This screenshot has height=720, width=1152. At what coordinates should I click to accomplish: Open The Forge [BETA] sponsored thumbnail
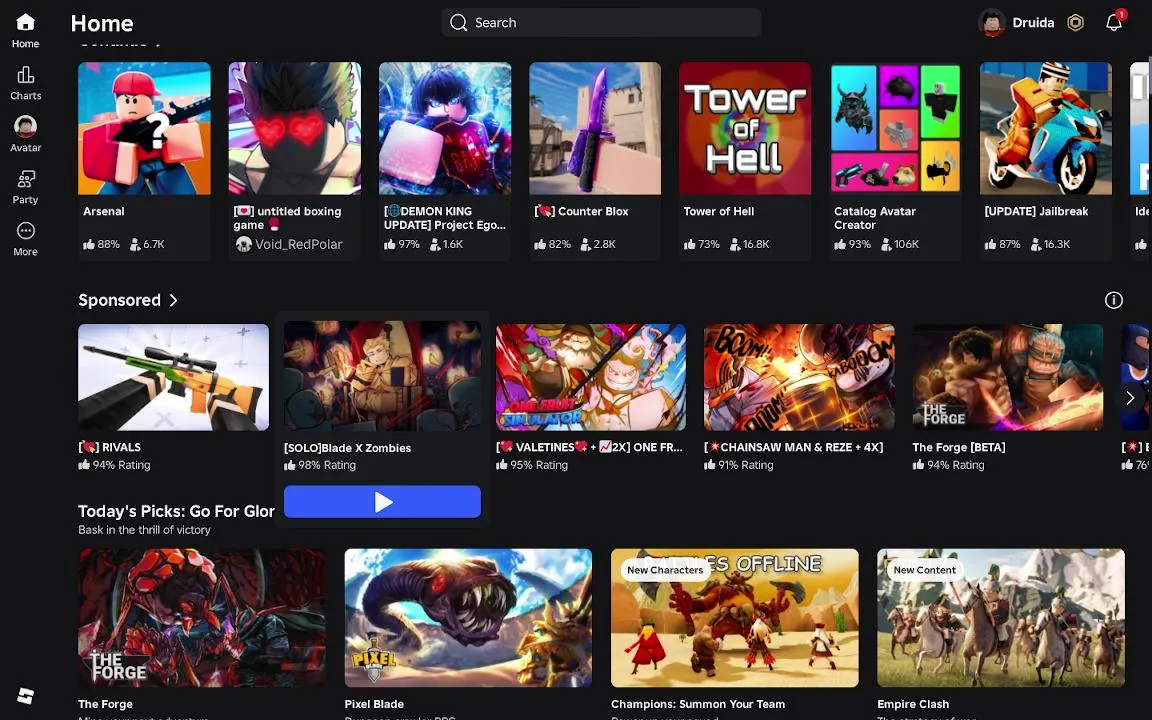pyautogui.click(x=1007, y=377)
